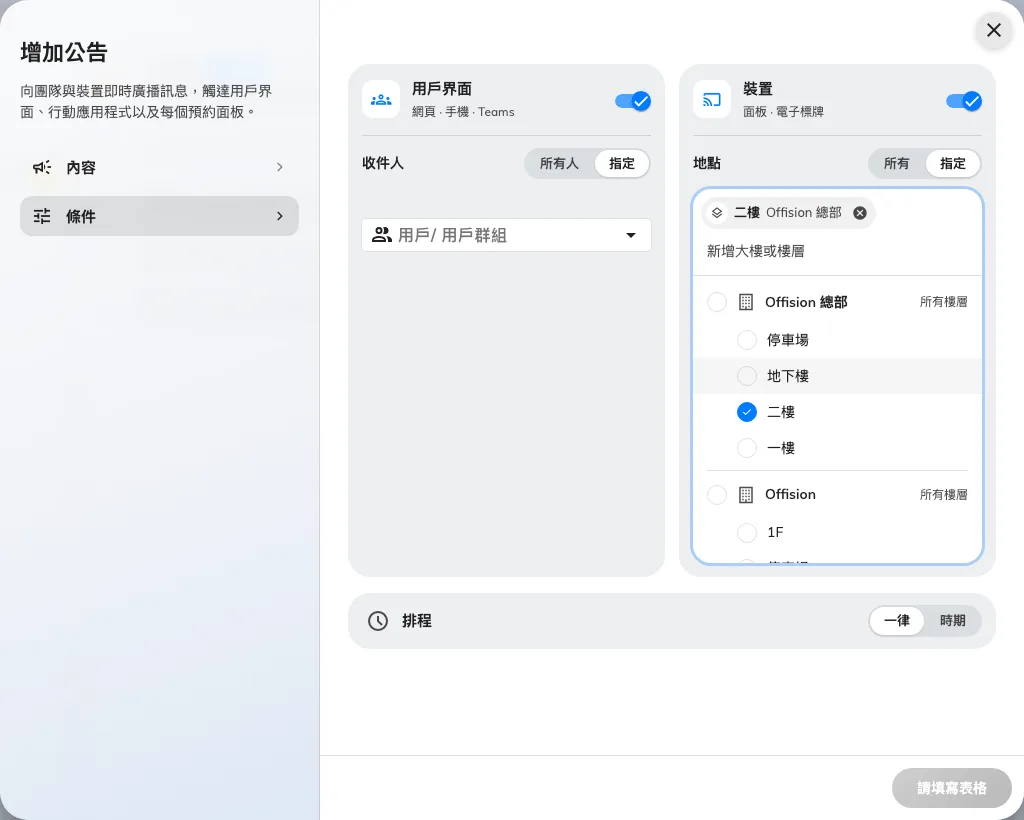1024x820 pixels.
Task: Expand the 條件 section chevron
Action: click(x=280, y=216)
